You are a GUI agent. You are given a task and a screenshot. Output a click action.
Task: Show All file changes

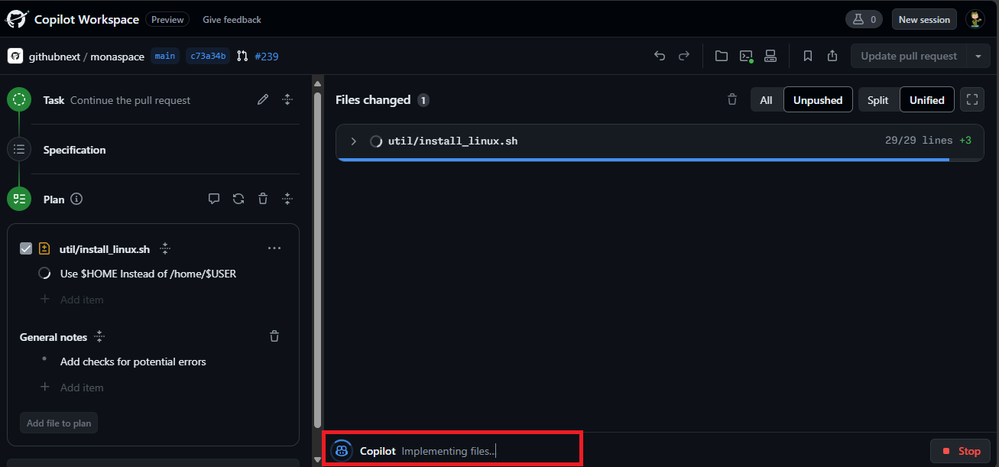766,100
